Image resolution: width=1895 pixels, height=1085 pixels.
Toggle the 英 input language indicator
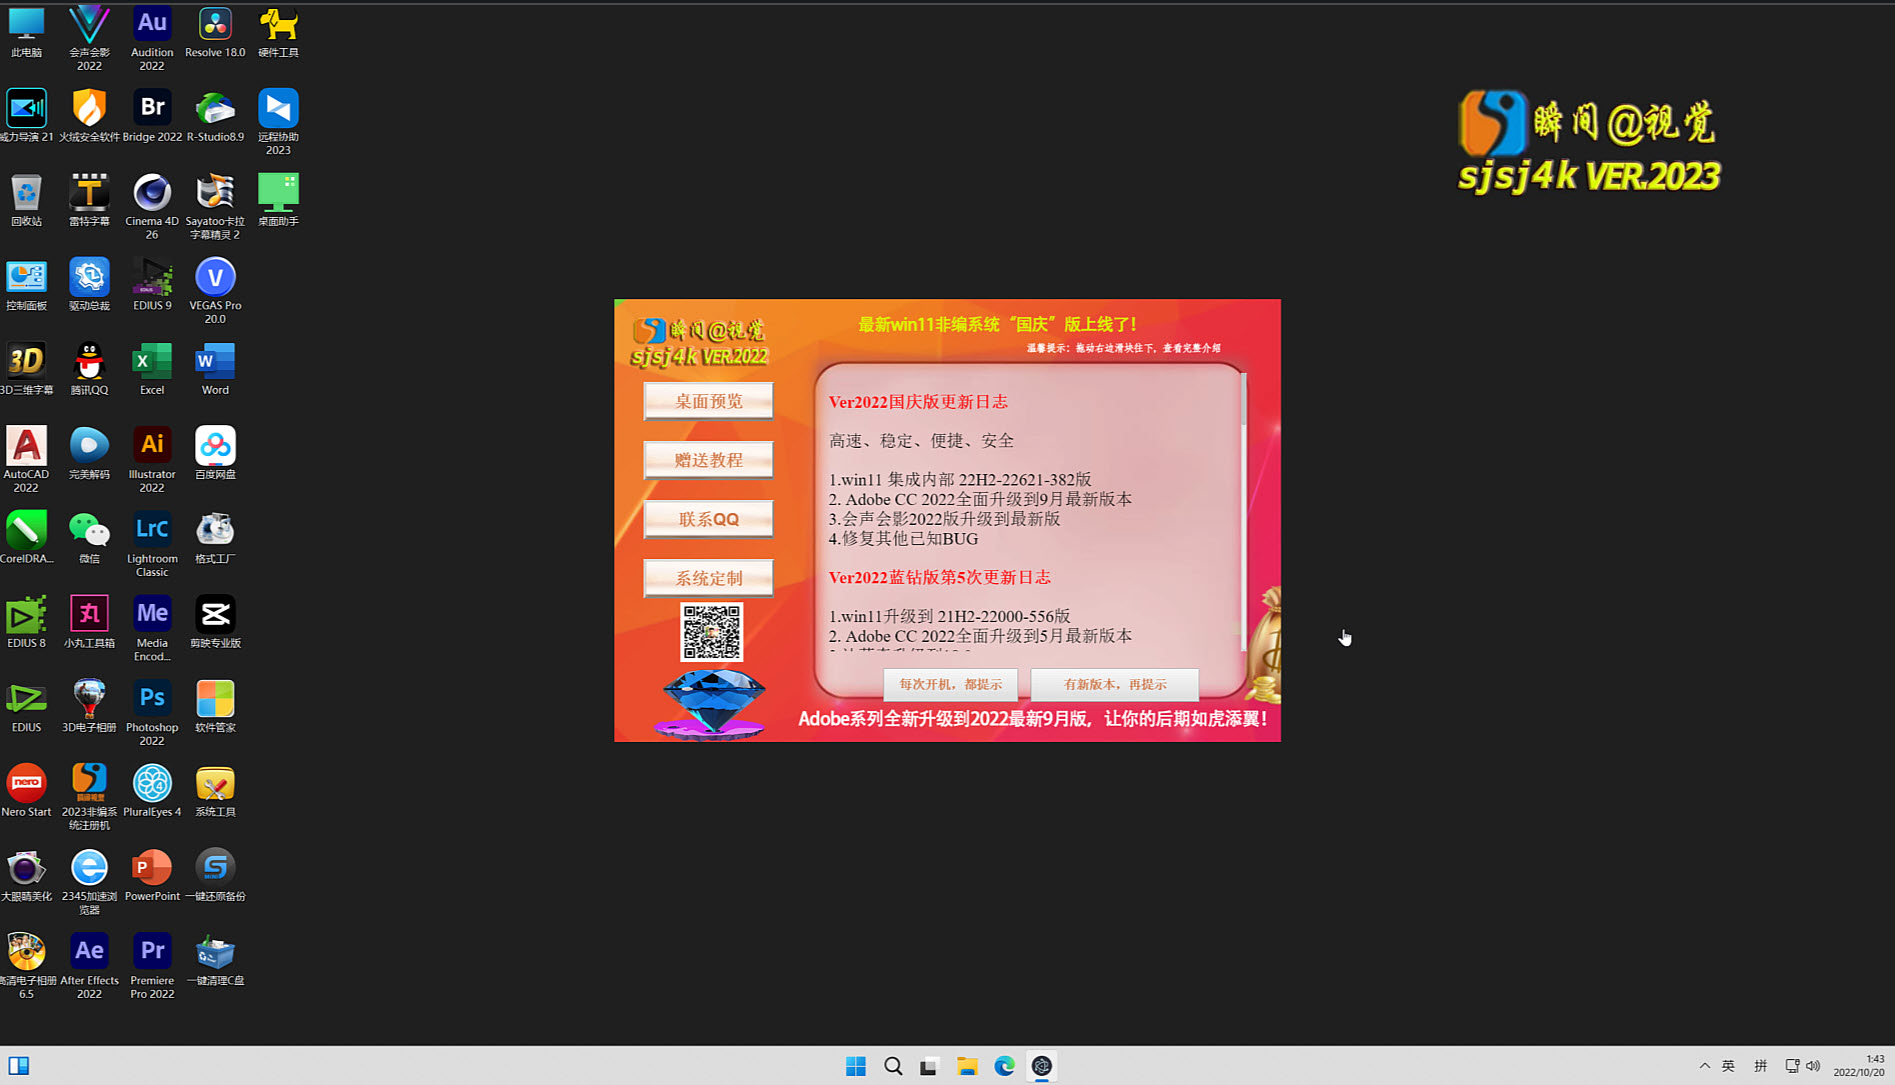[1728, 1066]
